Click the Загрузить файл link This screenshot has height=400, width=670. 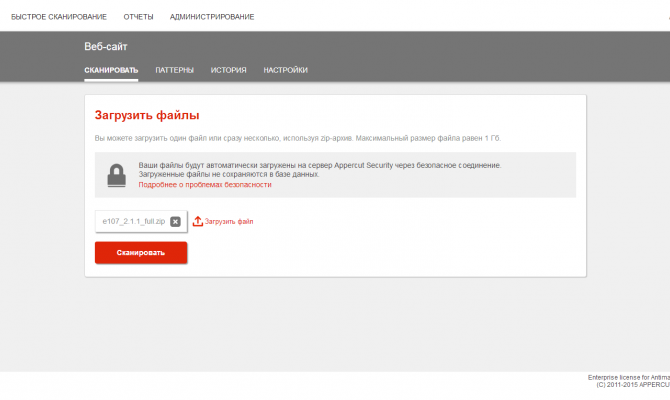(x=229, y=221)
